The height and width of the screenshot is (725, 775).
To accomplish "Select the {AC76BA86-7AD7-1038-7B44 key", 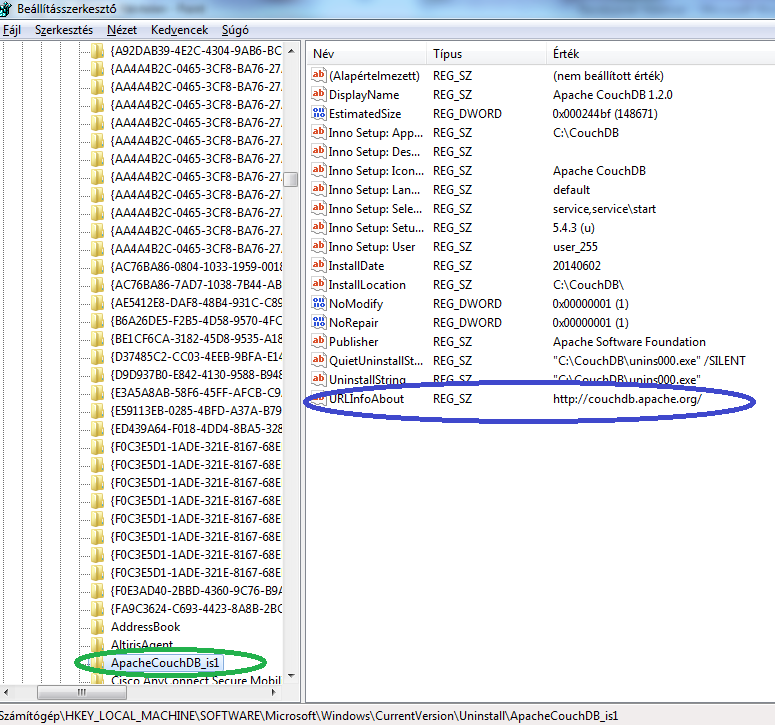I will coord(196,285).
